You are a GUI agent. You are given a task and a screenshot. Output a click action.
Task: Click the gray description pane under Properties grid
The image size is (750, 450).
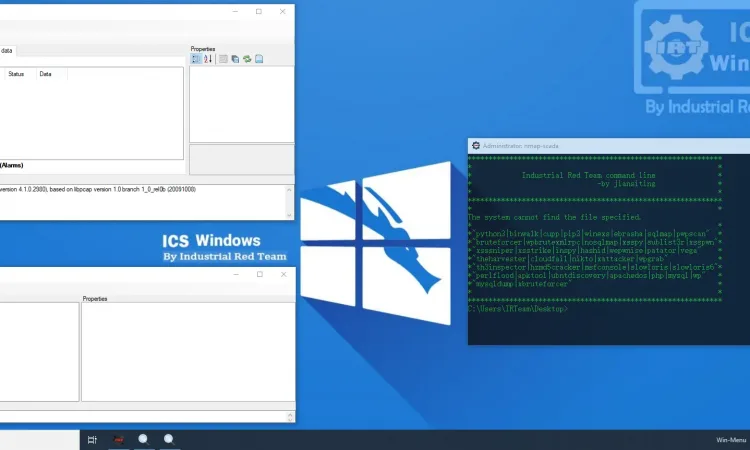click(242, 160)
